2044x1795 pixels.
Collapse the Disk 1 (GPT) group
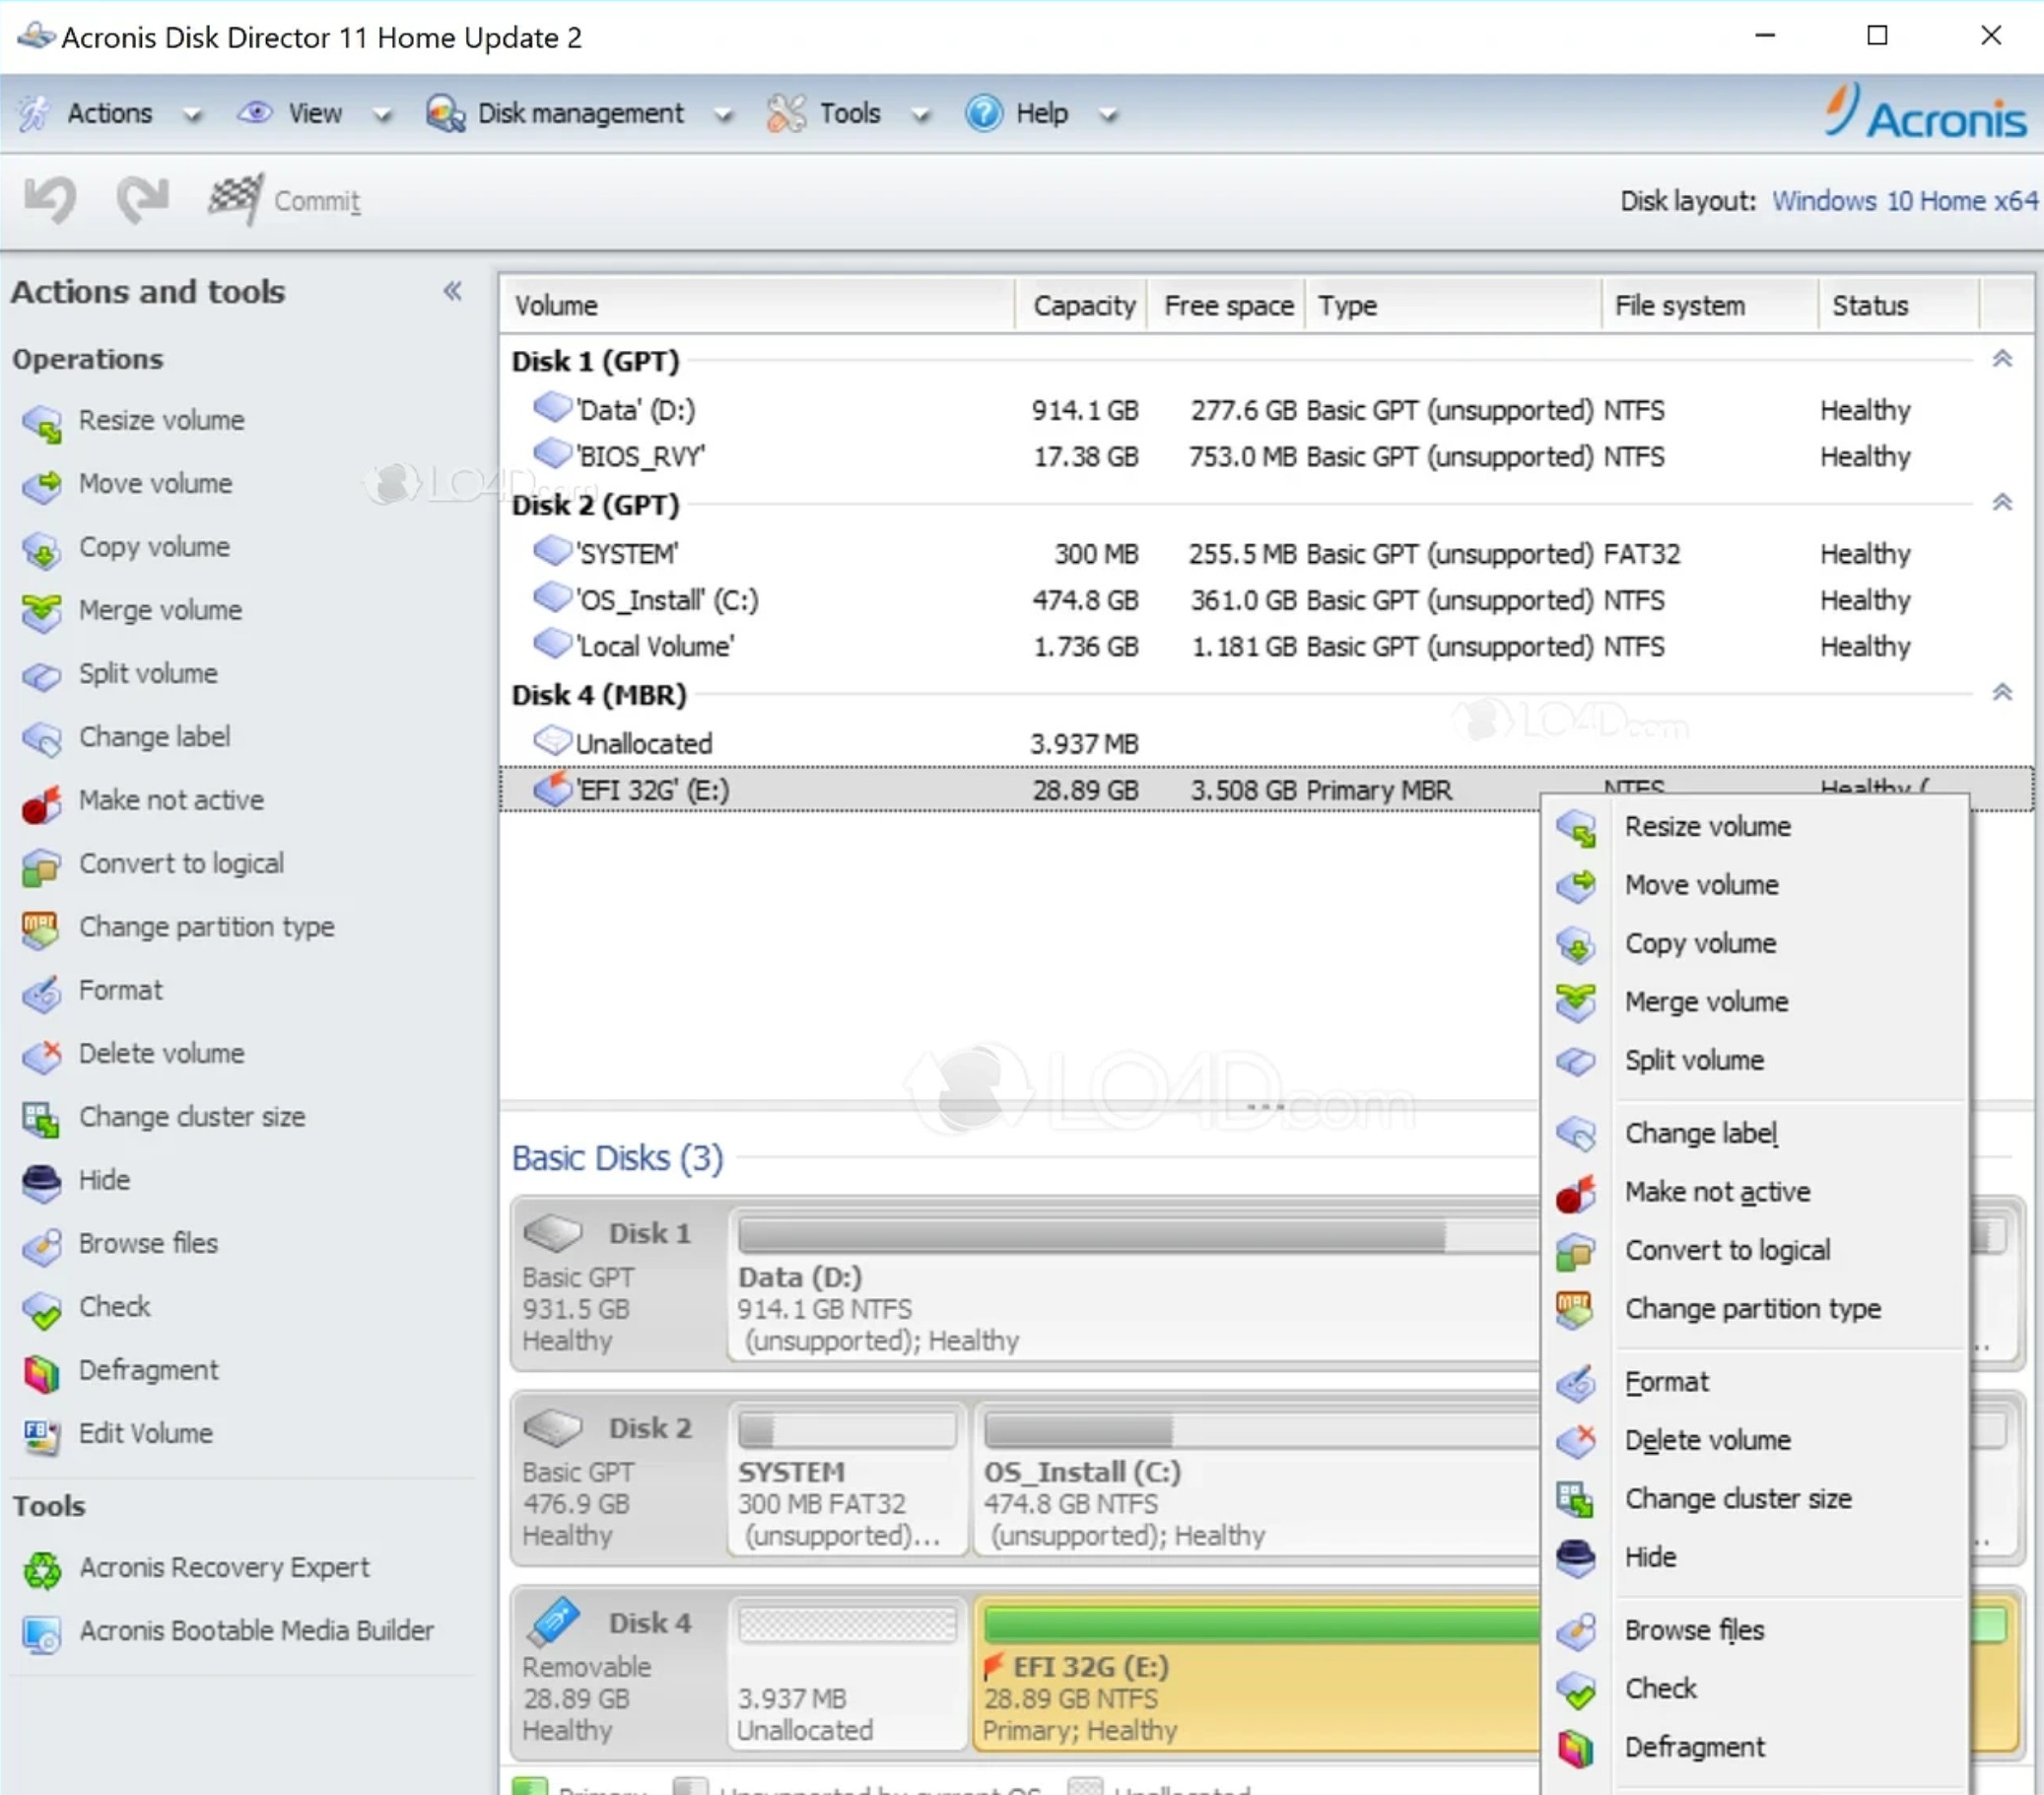[2002, 359]
